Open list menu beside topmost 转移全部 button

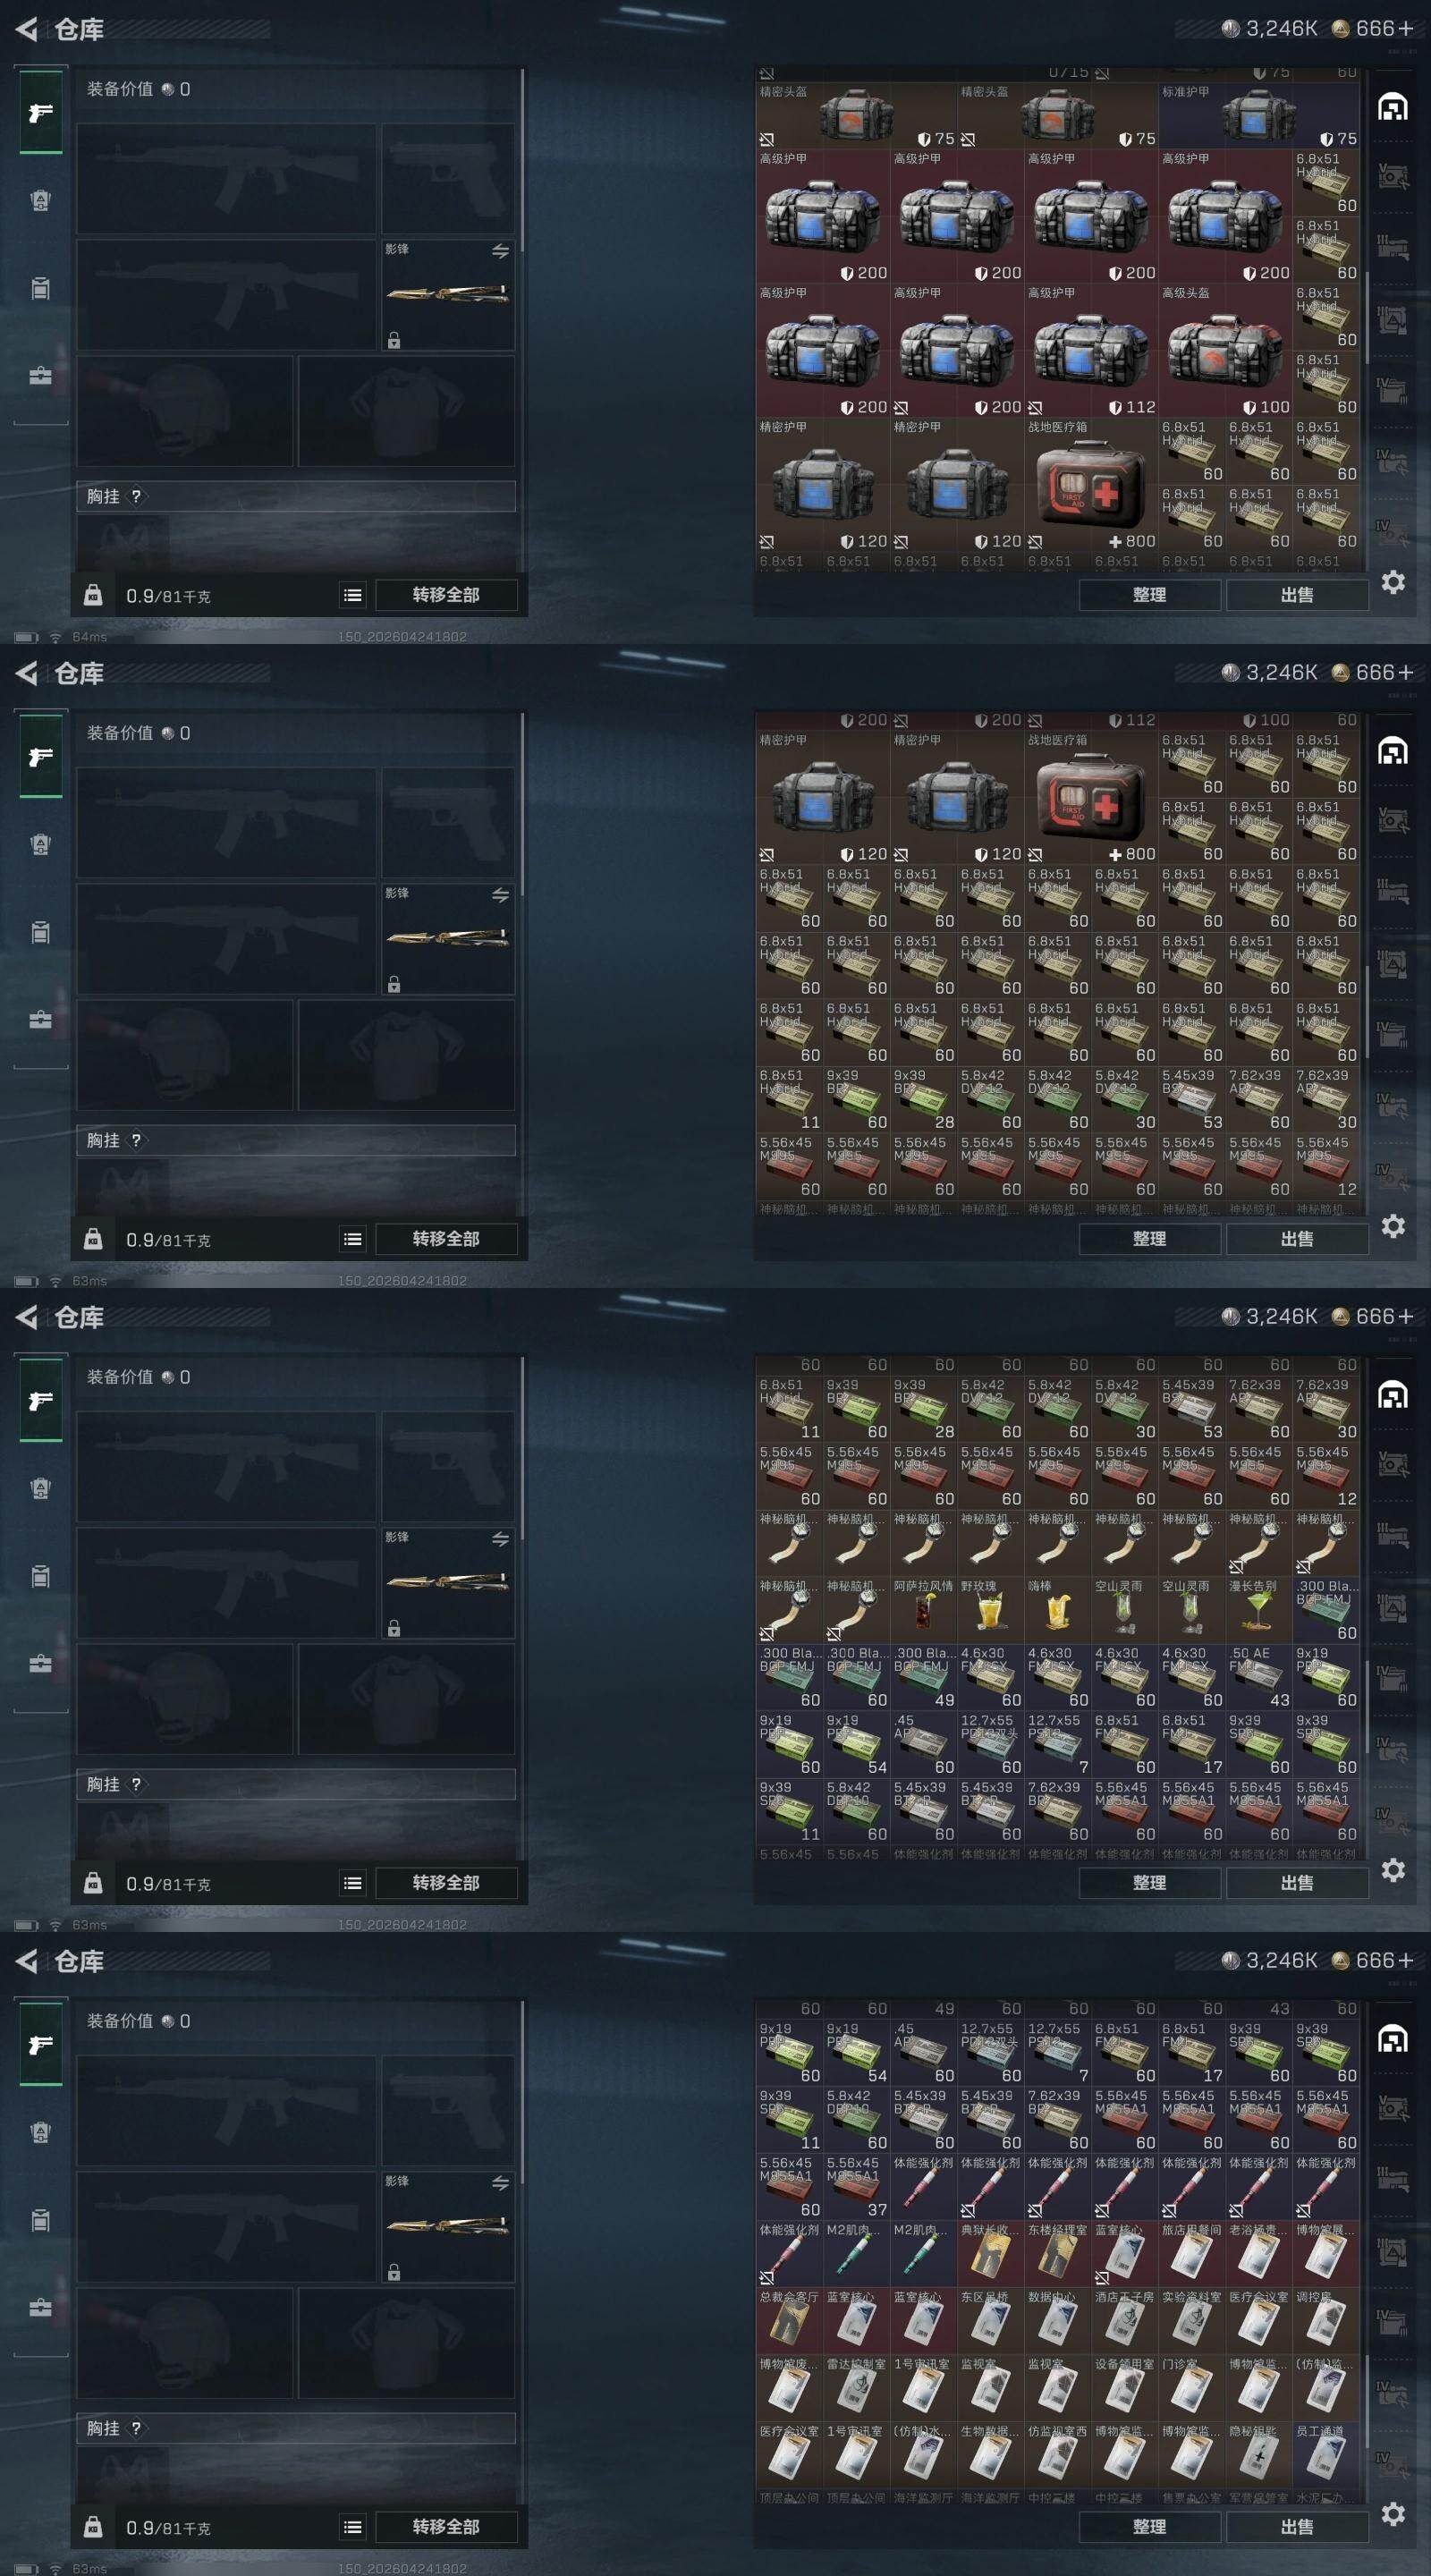click(353, 595)
